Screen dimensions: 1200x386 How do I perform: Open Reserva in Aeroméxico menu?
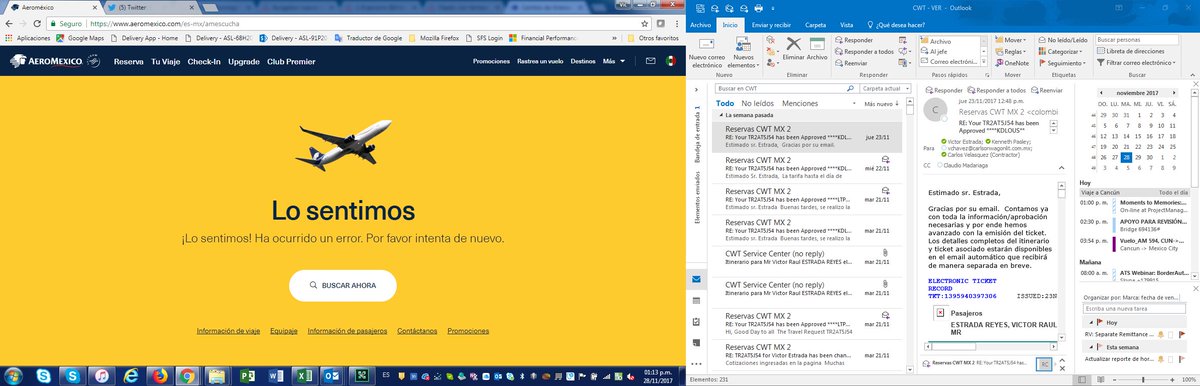(129, 62)
